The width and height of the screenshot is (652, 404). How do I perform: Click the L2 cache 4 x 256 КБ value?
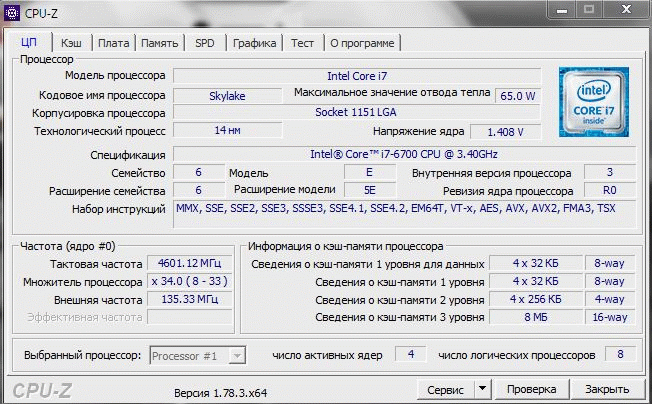pos(536,299)
